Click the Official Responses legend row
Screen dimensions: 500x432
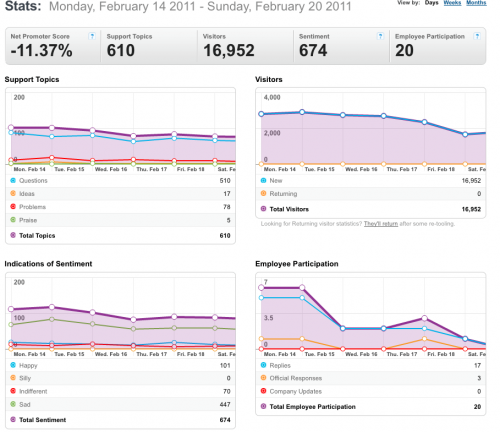tap(371, 378)
